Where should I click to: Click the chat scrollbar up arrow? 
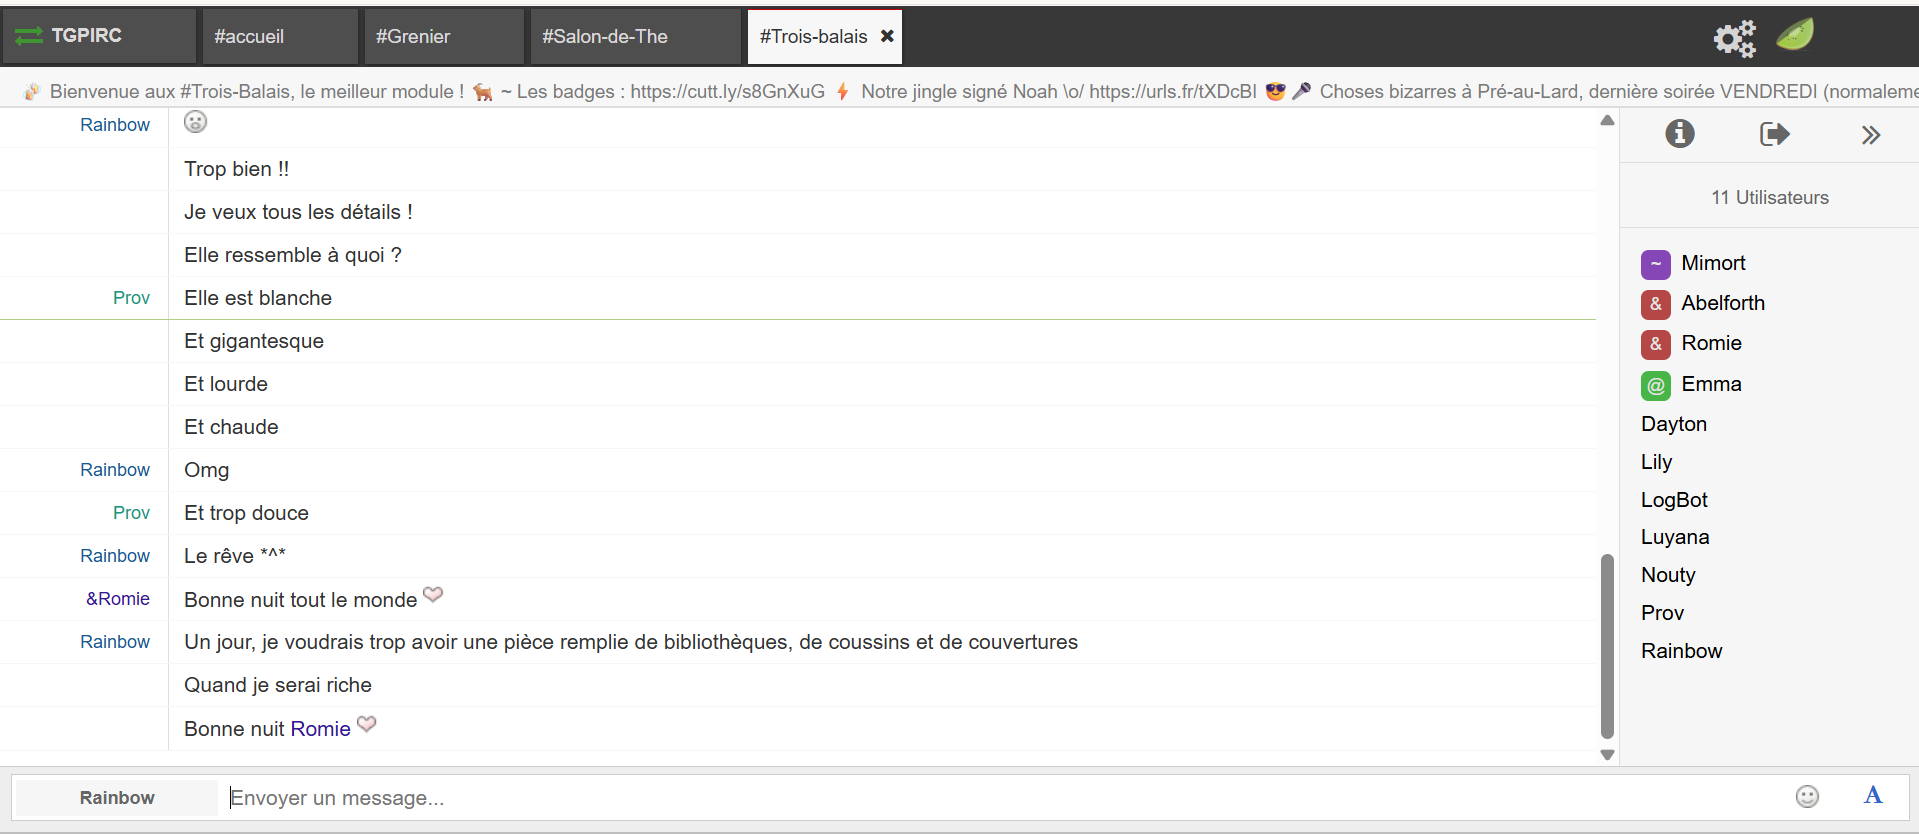(x=1607, y=120)
